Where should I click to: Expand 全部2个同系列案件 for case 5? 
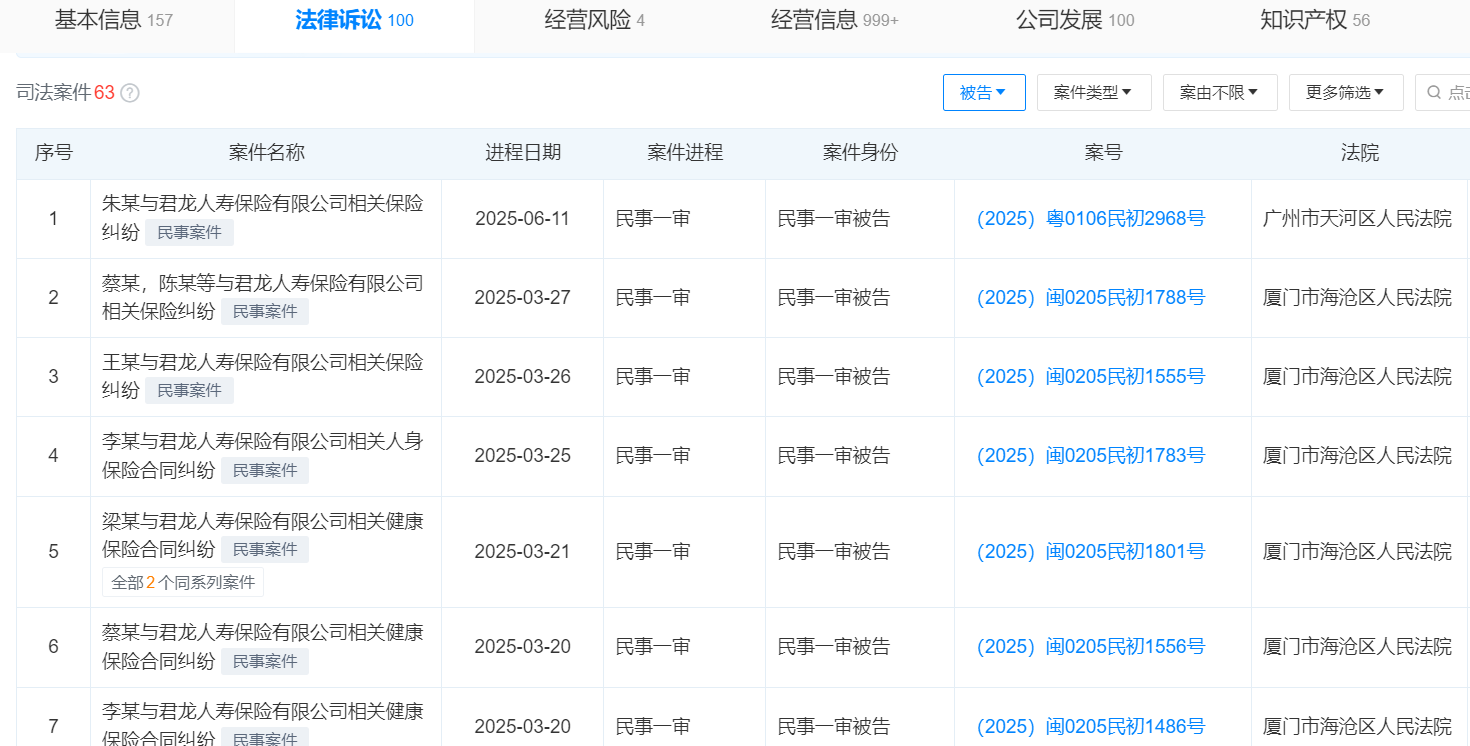pos(182,581)
